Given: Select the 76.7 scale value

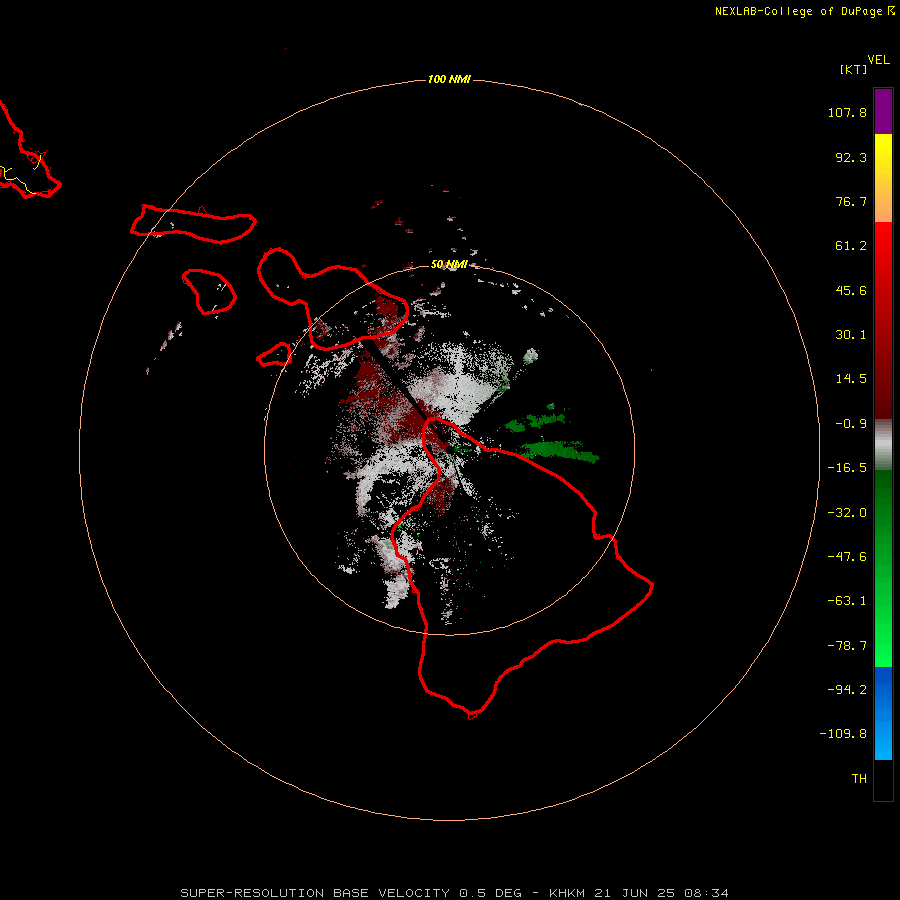Looking at the screenshot, I should 851,201.
